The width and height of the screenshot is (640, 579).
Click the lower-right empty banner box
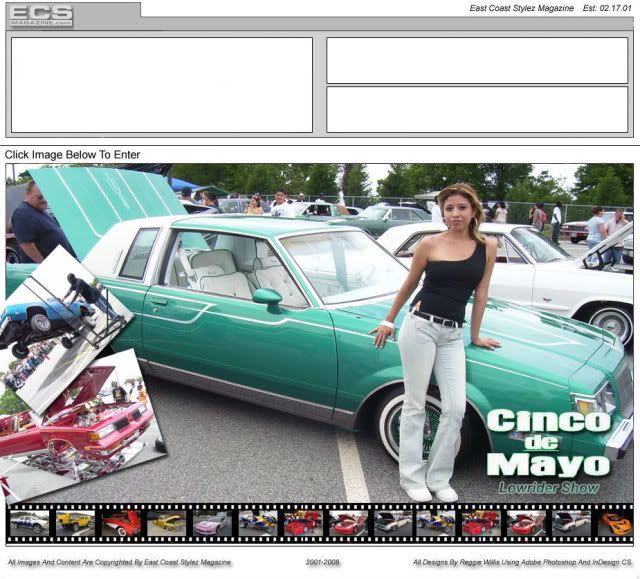point(477,109)
